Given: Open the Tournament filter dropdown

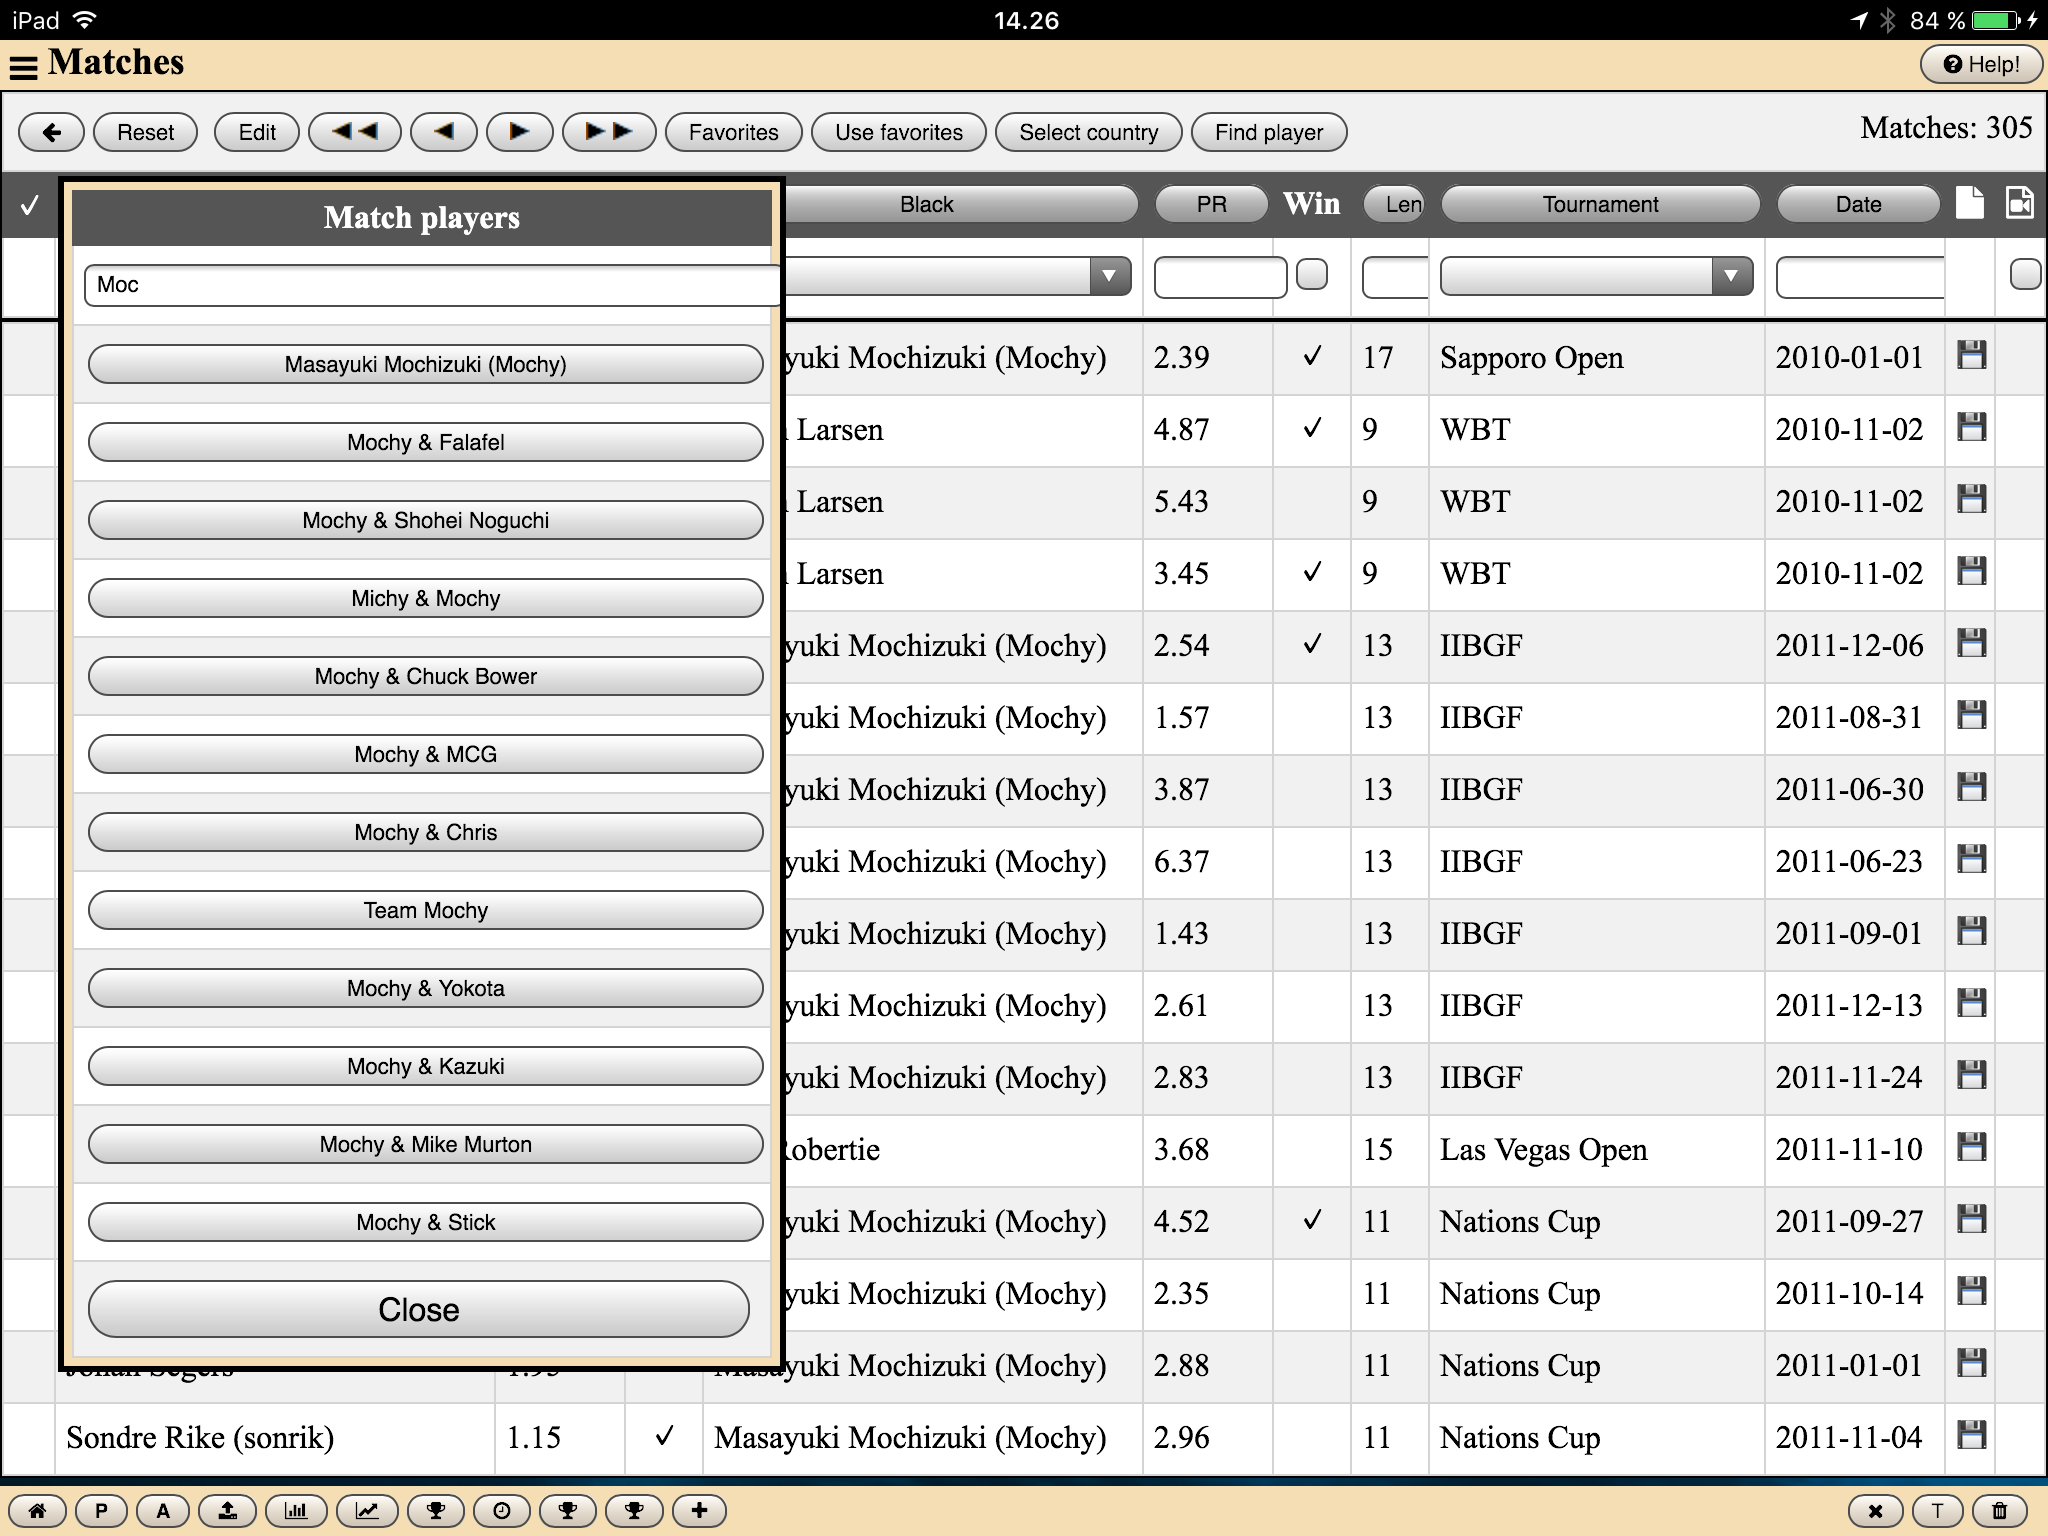Looking at the screenshot, I should click(x=1596, y=276).
